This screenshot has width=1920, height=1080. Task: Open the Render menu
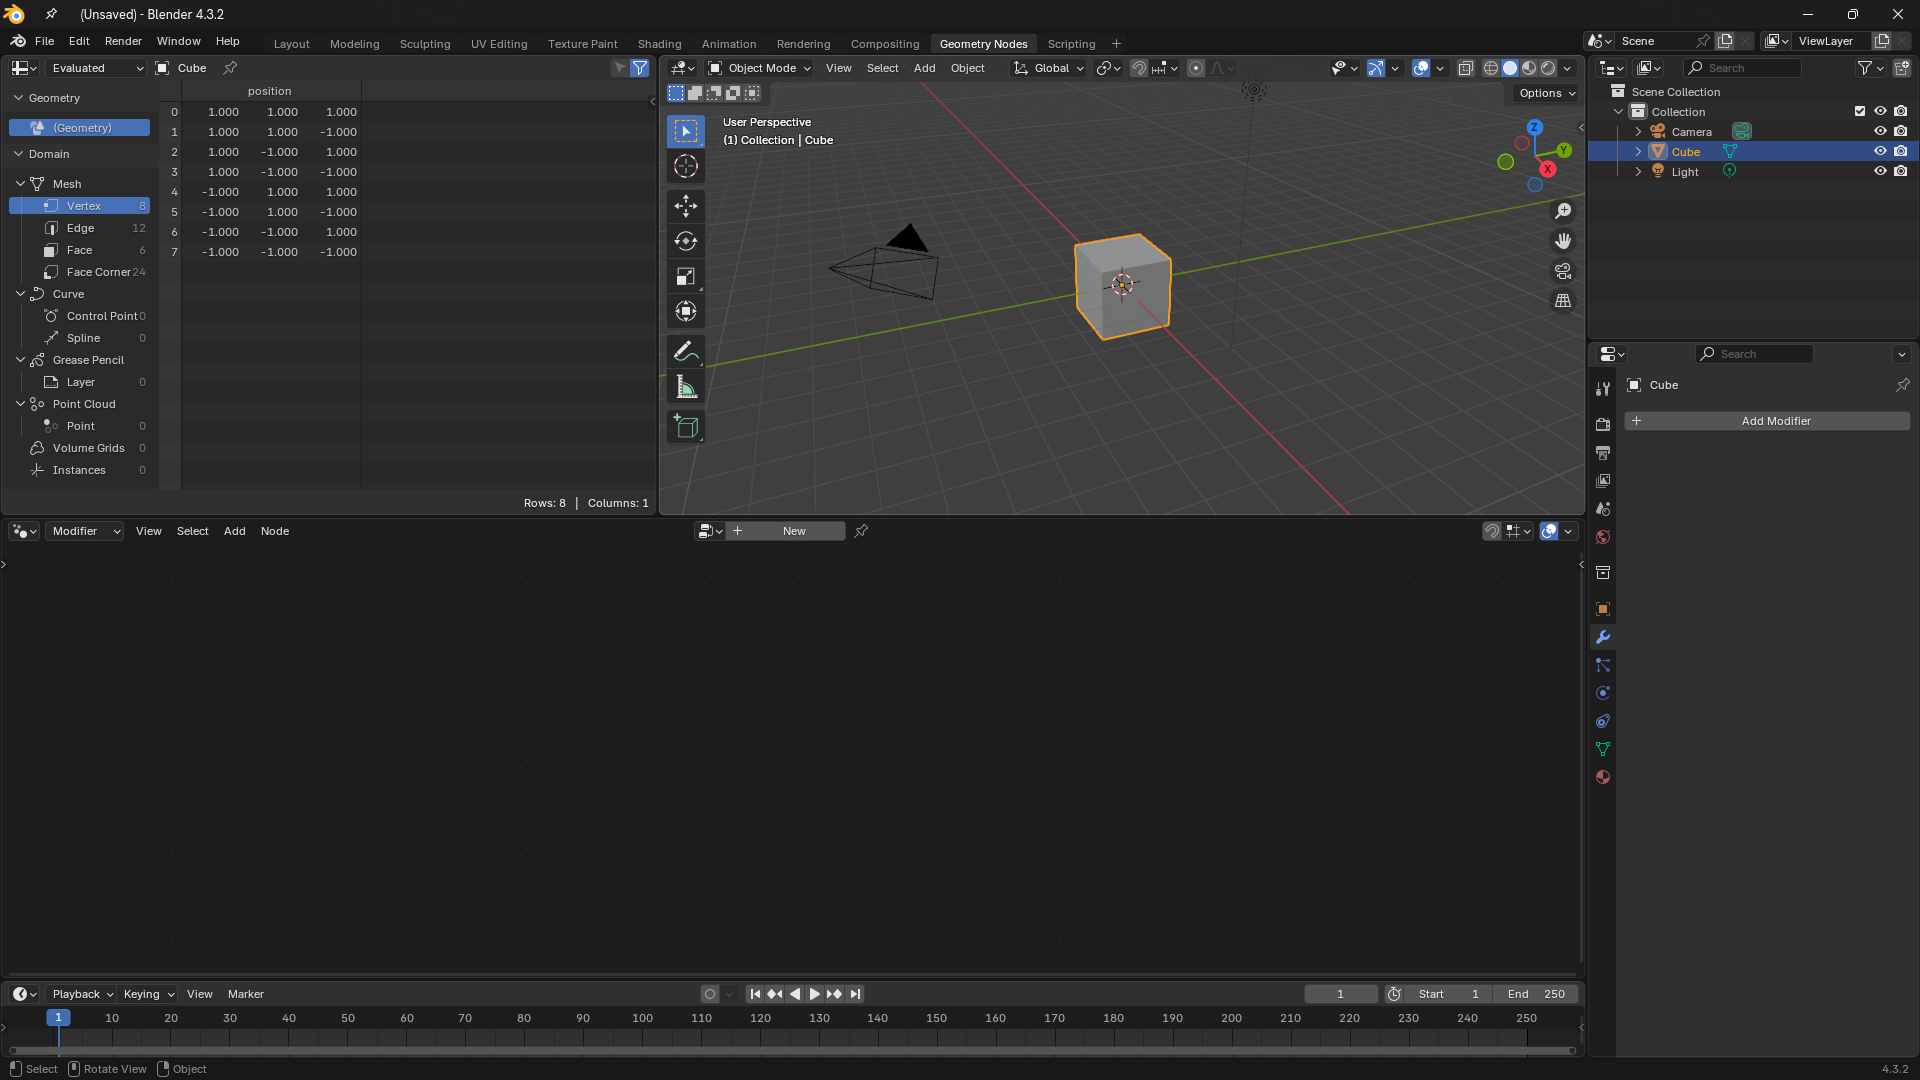point(123,41)
